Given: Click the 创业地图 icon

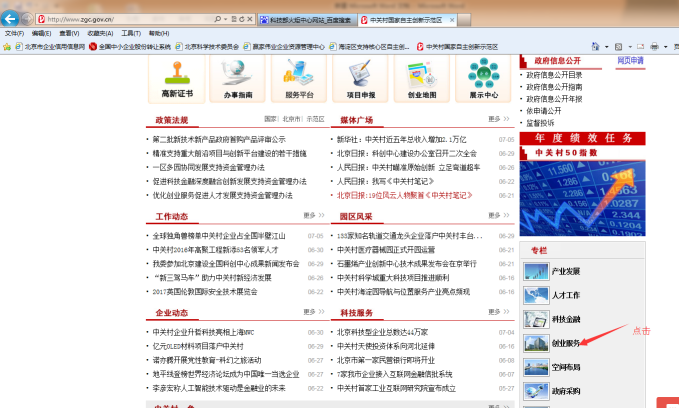Looking at the screenshot, I should [x=421, y=74].
